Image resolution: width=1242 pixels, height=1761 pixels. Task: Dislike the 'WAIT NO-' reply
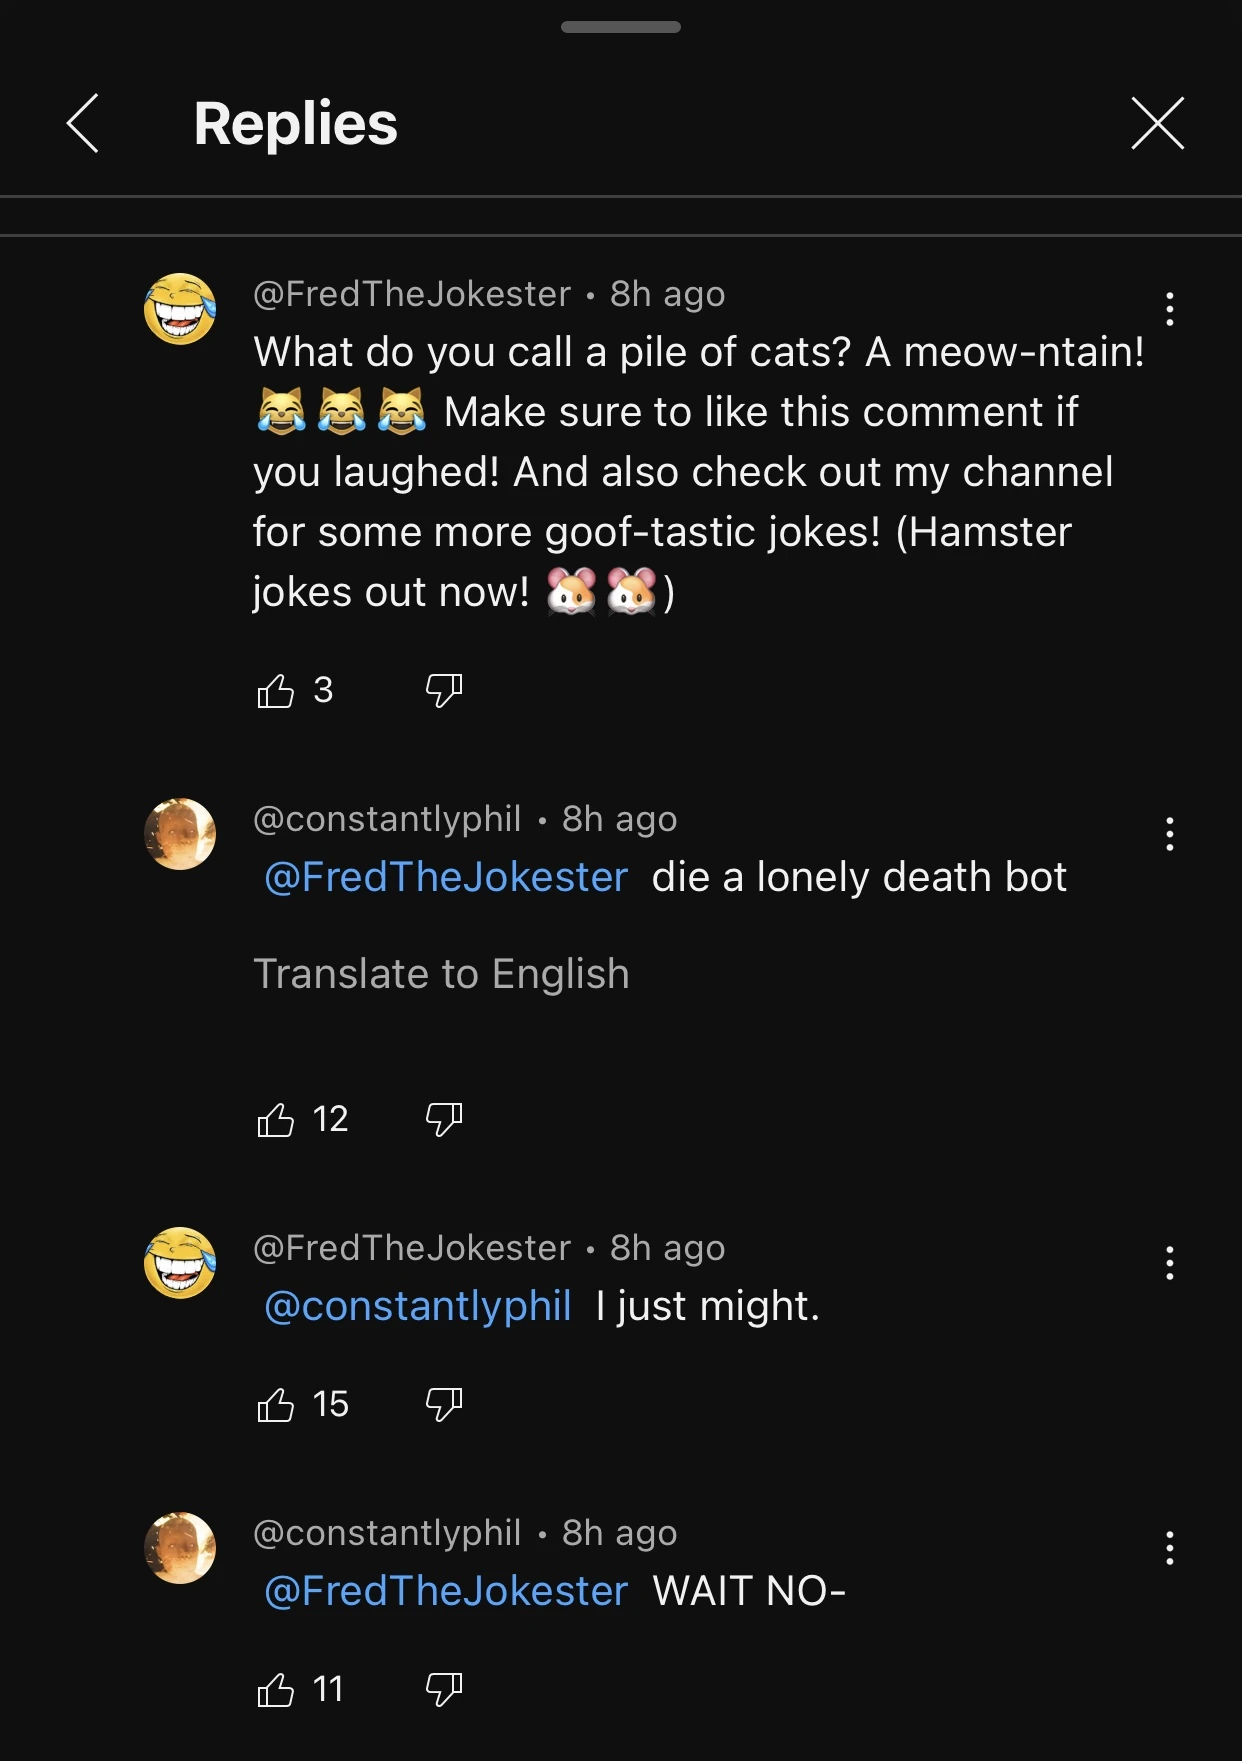click(444, 1690)
